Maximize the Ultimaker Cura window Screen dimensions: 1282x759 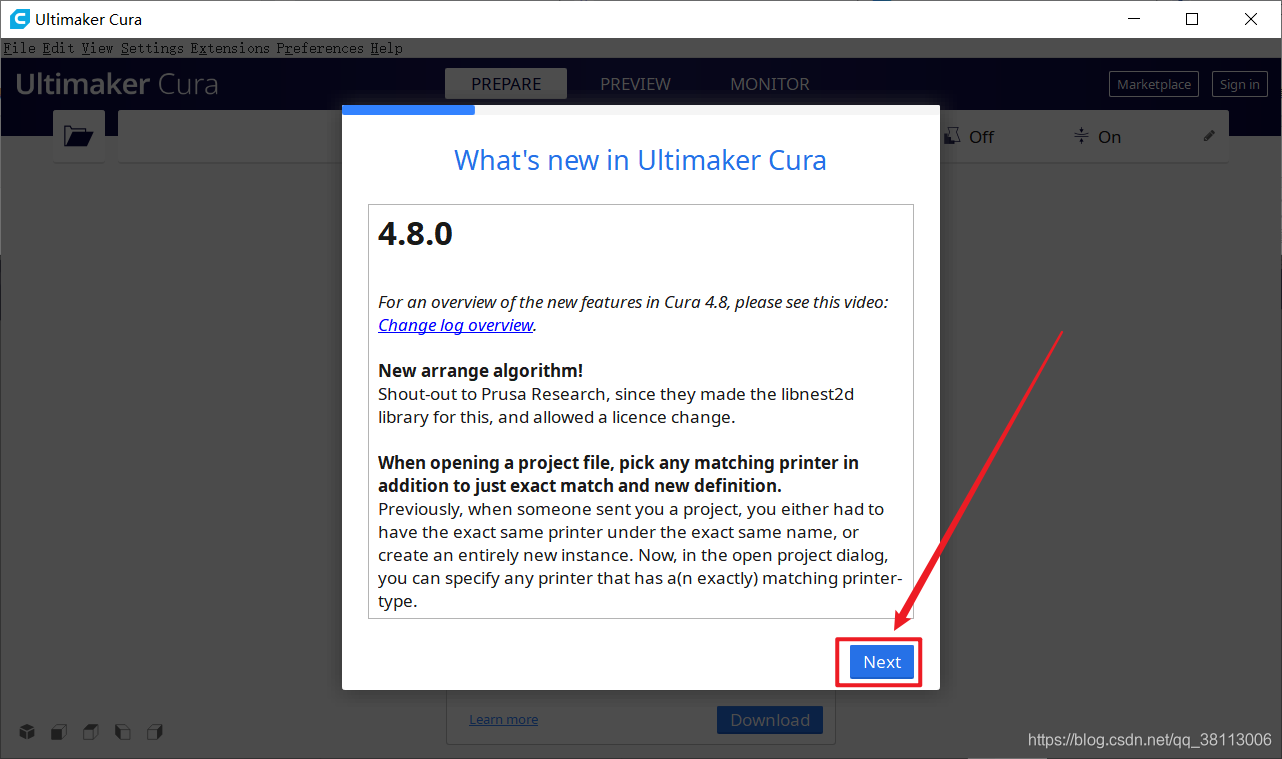[x=1192, y=19]
